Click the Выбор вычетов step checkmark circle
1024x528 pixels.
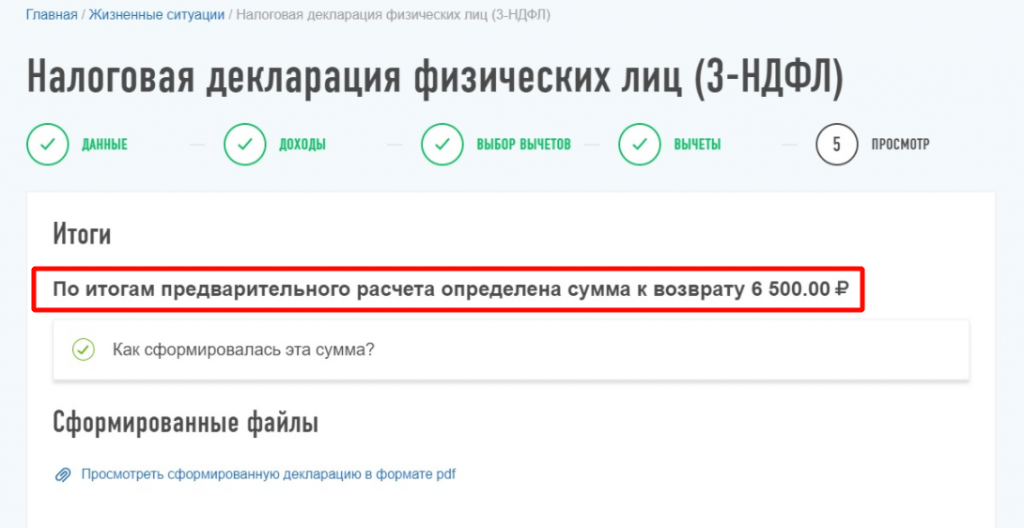pos(442,144)
